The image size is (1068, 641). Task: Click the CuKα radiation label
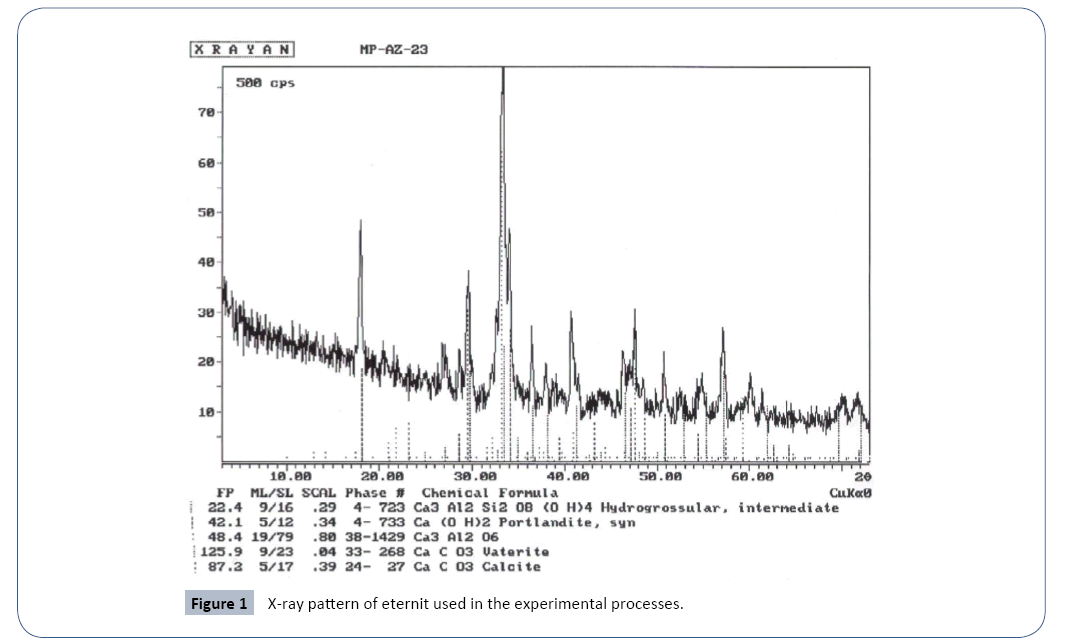coord(850,493)
